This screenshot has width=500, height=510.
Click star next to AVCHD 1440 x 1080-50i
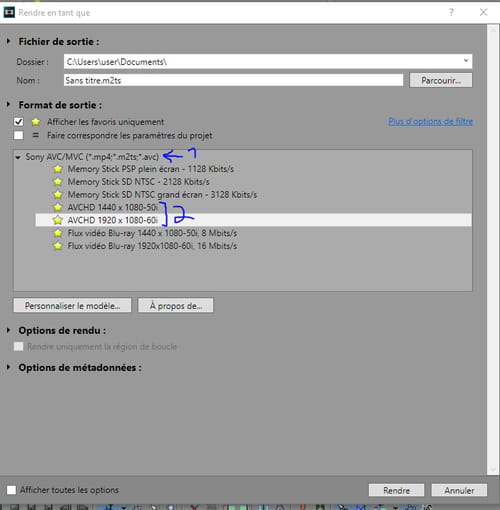58,207
